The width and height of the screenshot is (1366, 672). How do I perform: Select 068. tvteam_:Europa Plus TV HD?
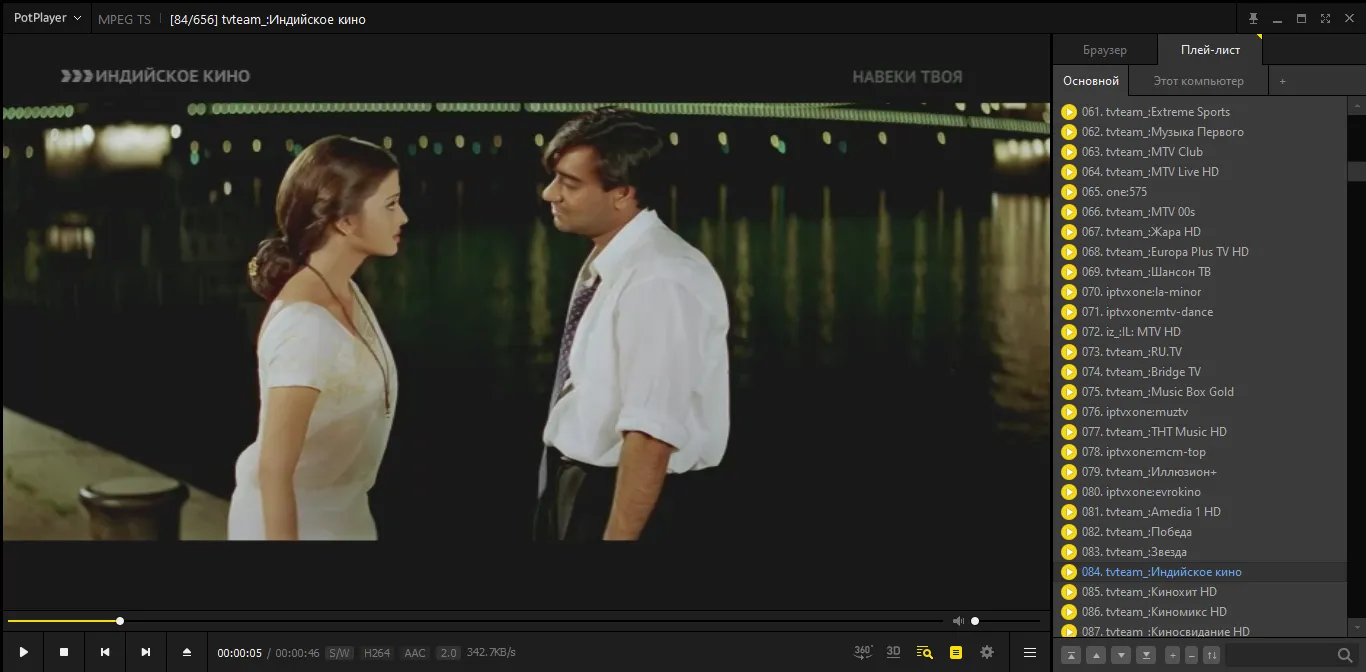click(x=1200, y=252)
